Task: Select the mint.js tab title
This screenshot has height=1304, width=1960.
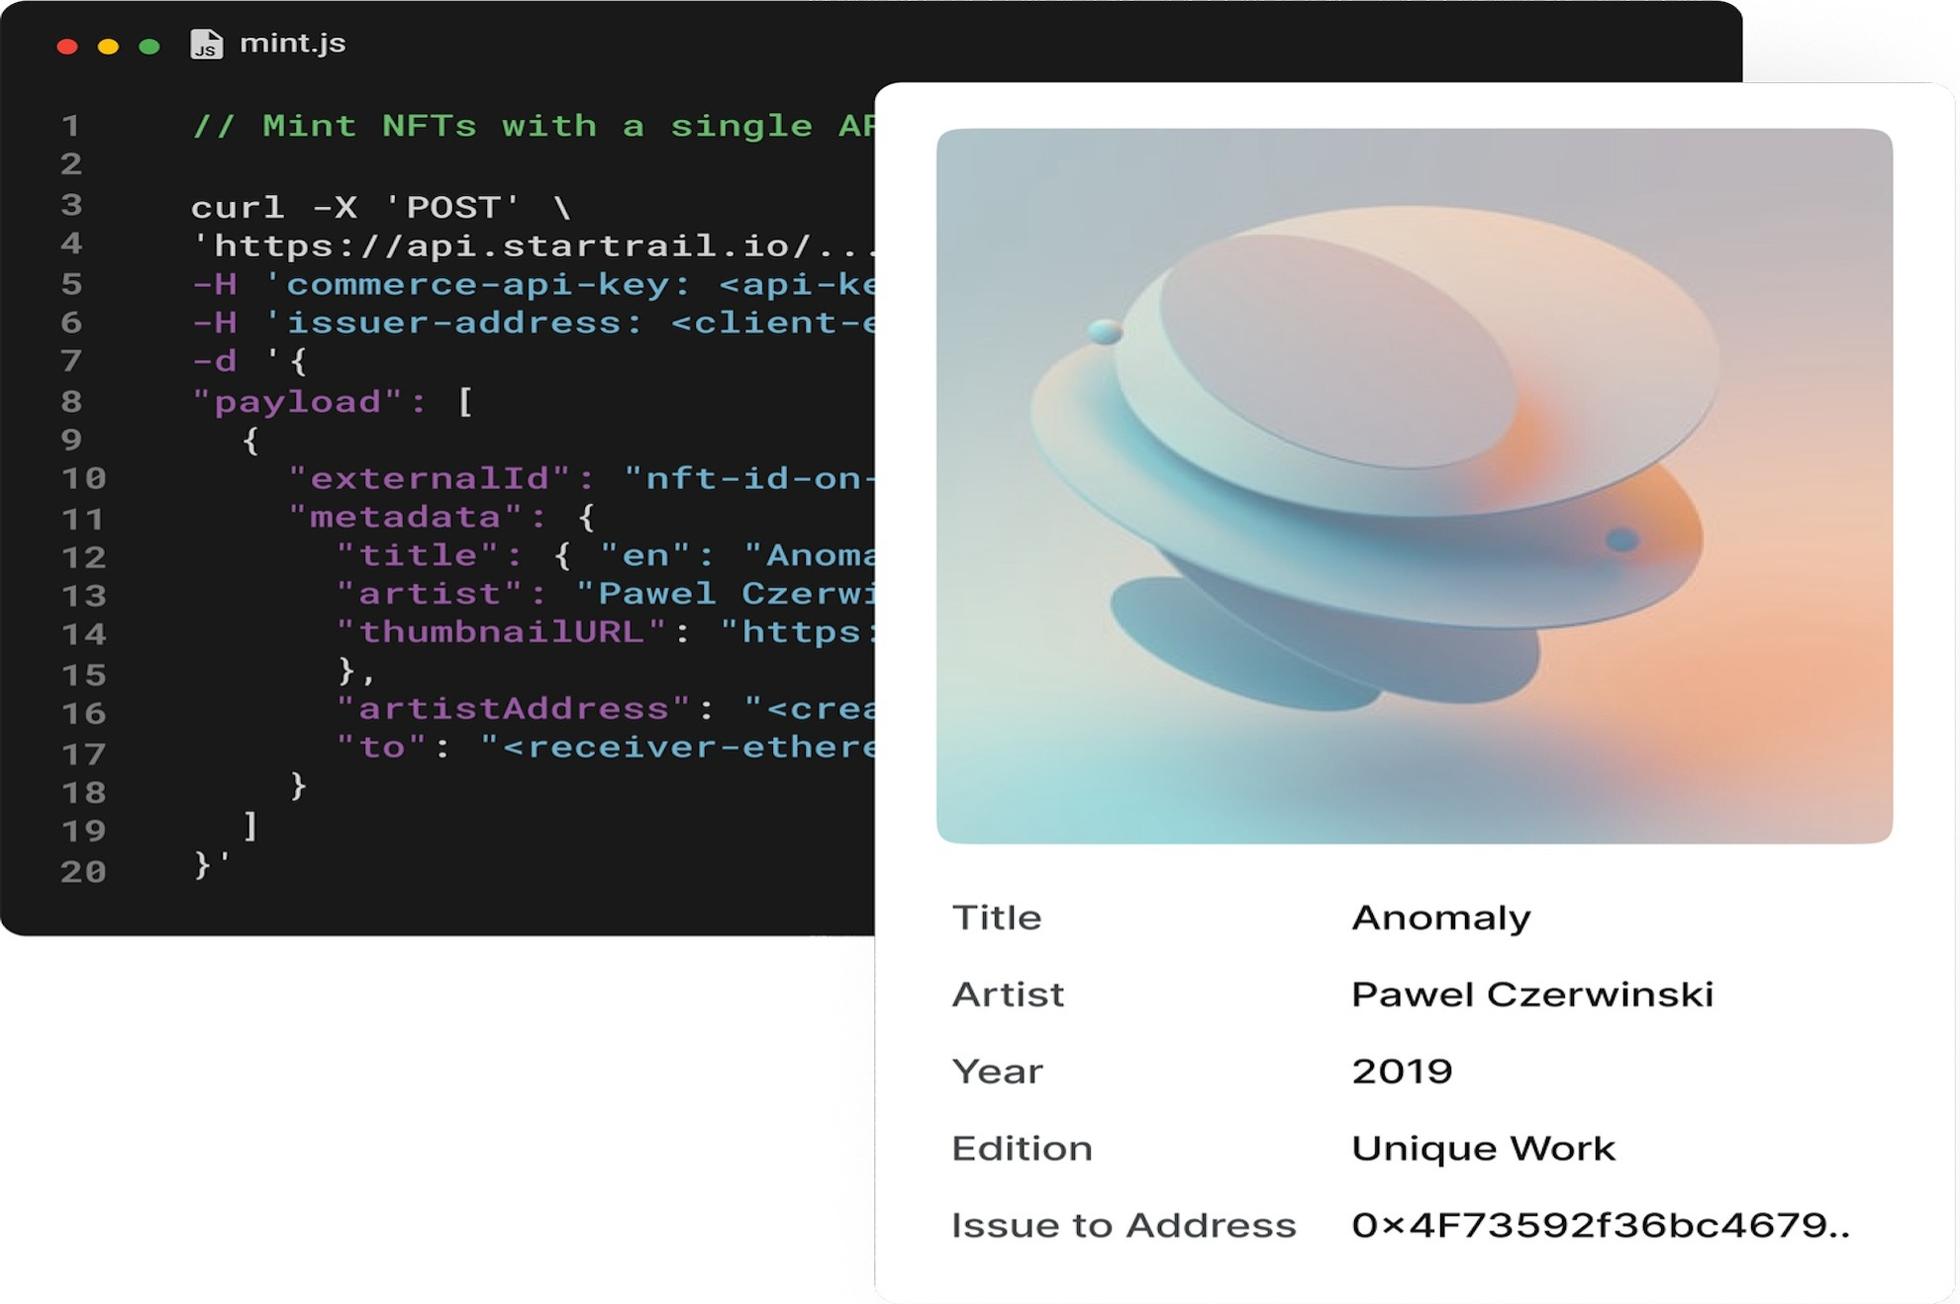Action: [292, 43]
